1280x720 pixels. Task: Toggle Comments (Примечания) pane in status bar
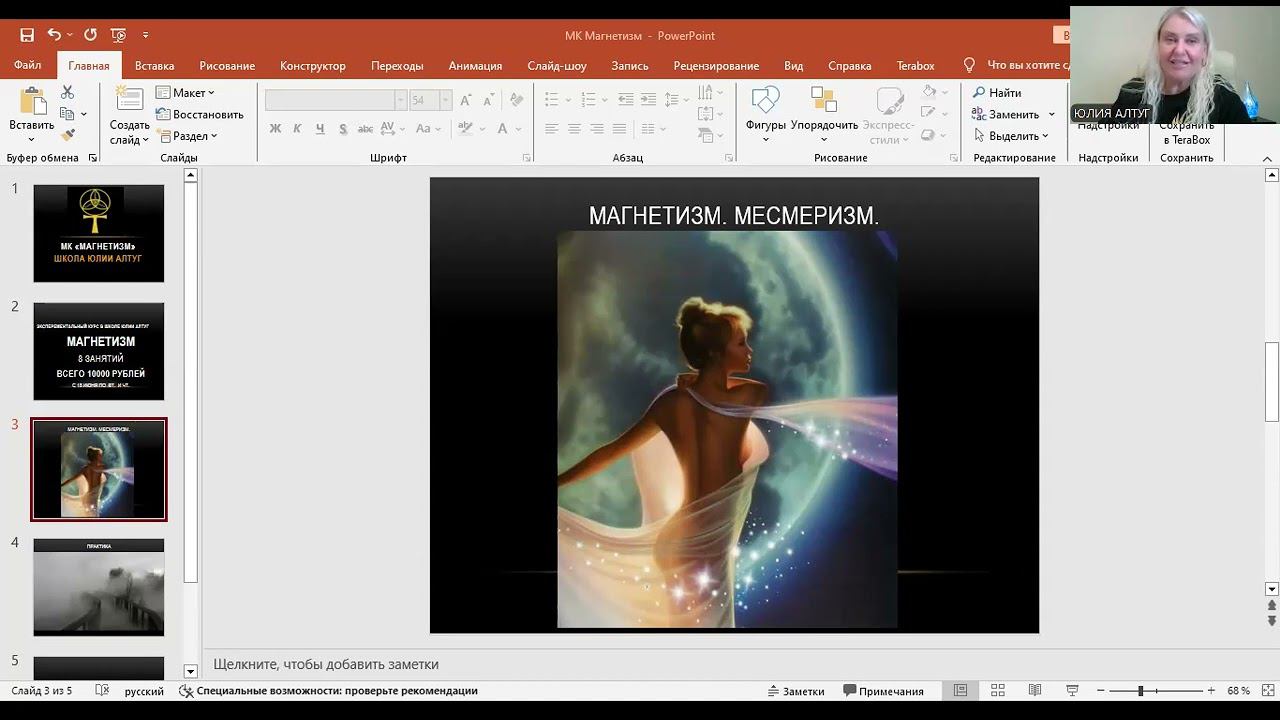click(883, 691)
